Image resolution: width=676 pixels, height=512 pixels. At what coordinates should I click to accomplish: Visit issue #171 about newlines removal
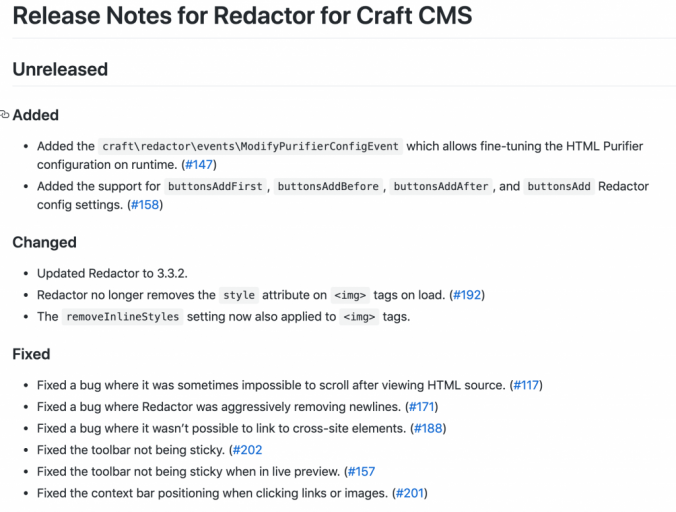coord(421,407)
